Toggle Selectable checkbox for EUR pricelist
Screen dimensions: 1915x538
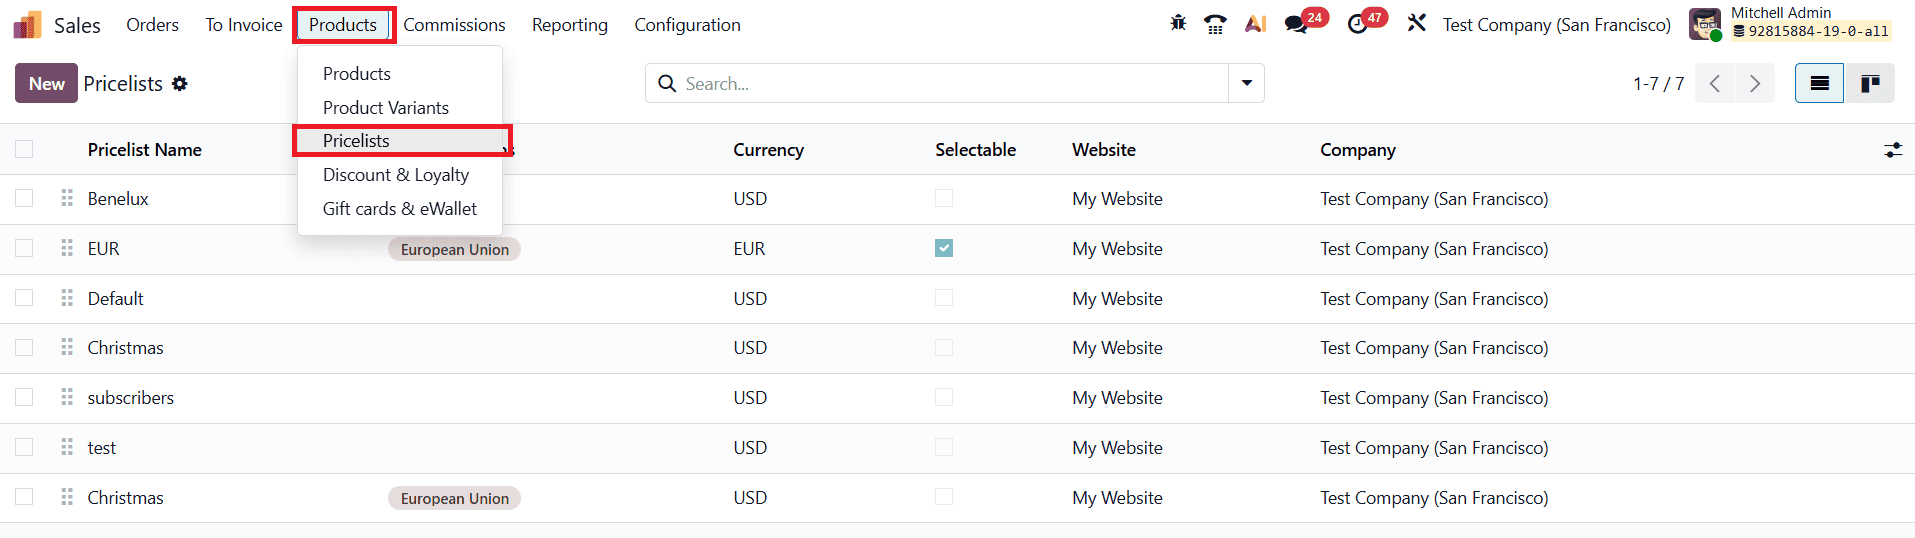[x=944, y=248]
